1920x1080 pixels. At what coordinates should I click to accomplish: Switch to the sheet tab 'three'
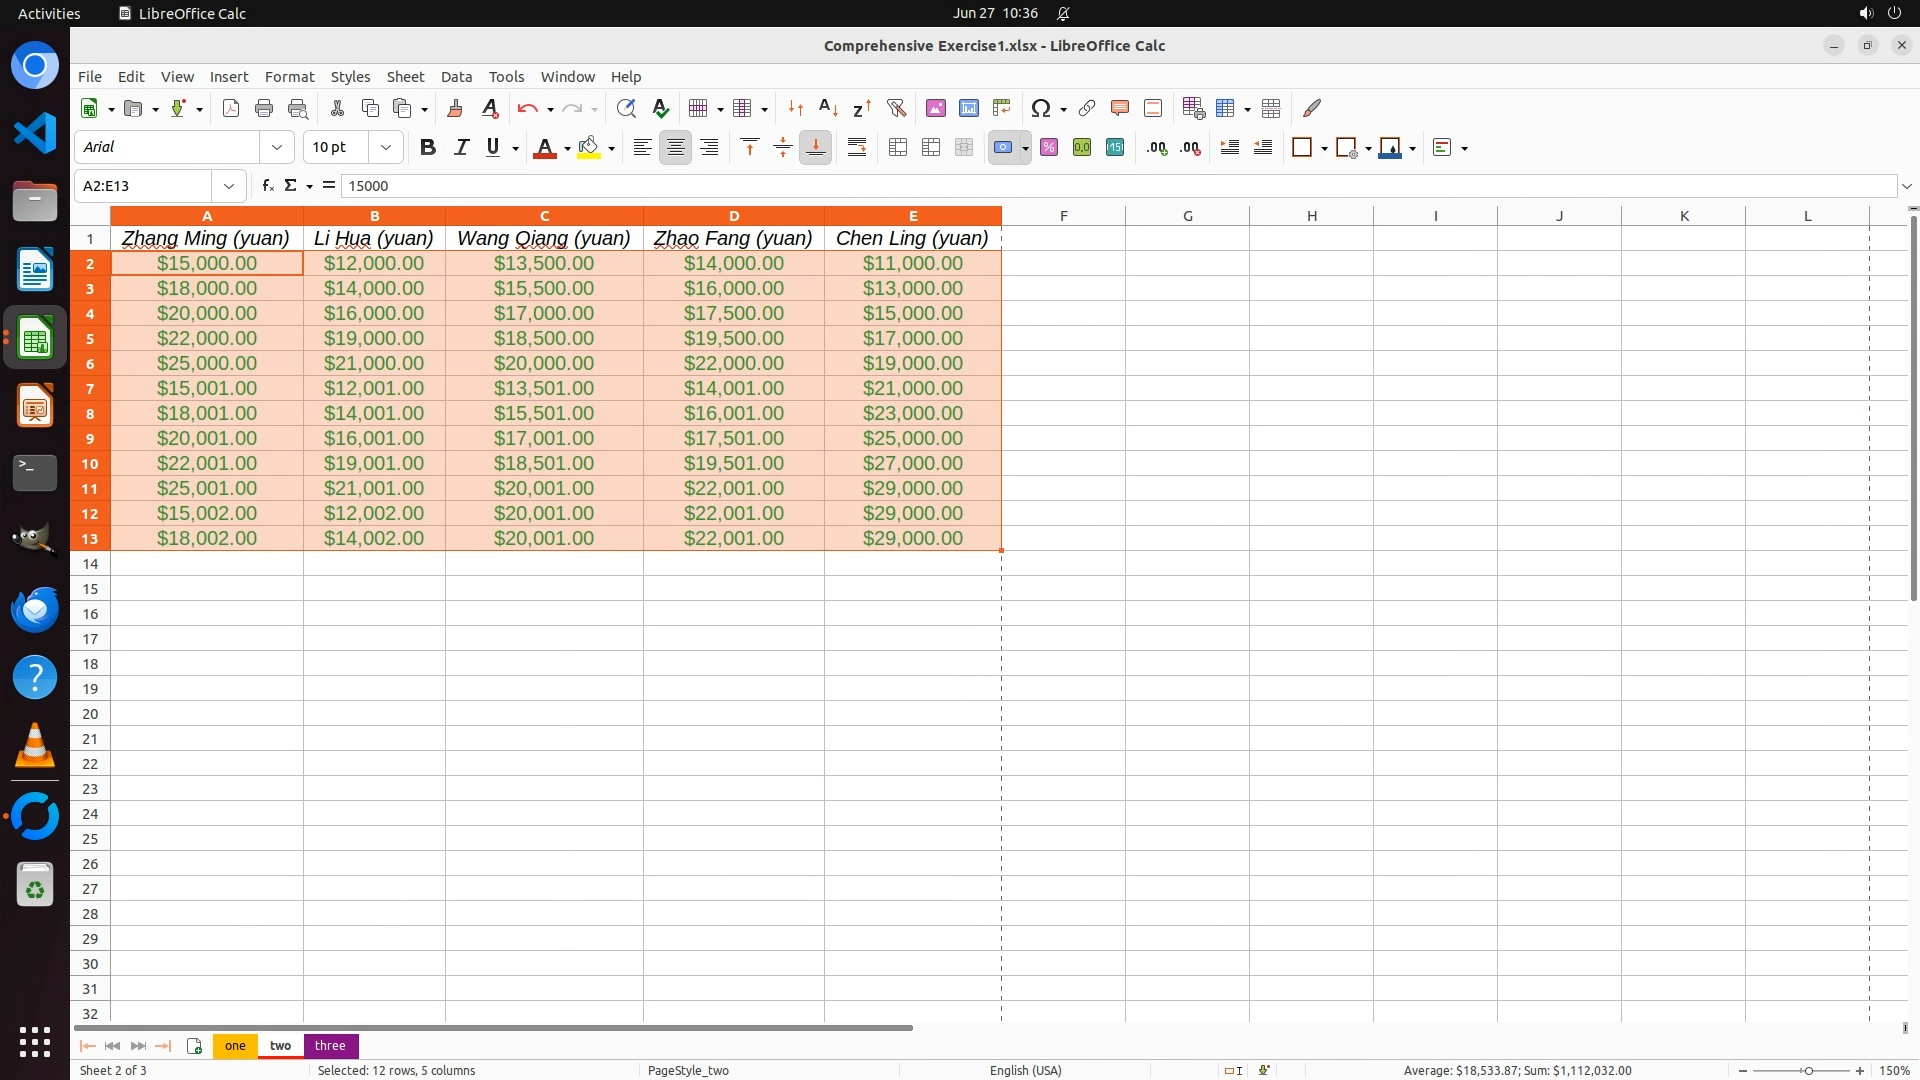coord(330,1046)
